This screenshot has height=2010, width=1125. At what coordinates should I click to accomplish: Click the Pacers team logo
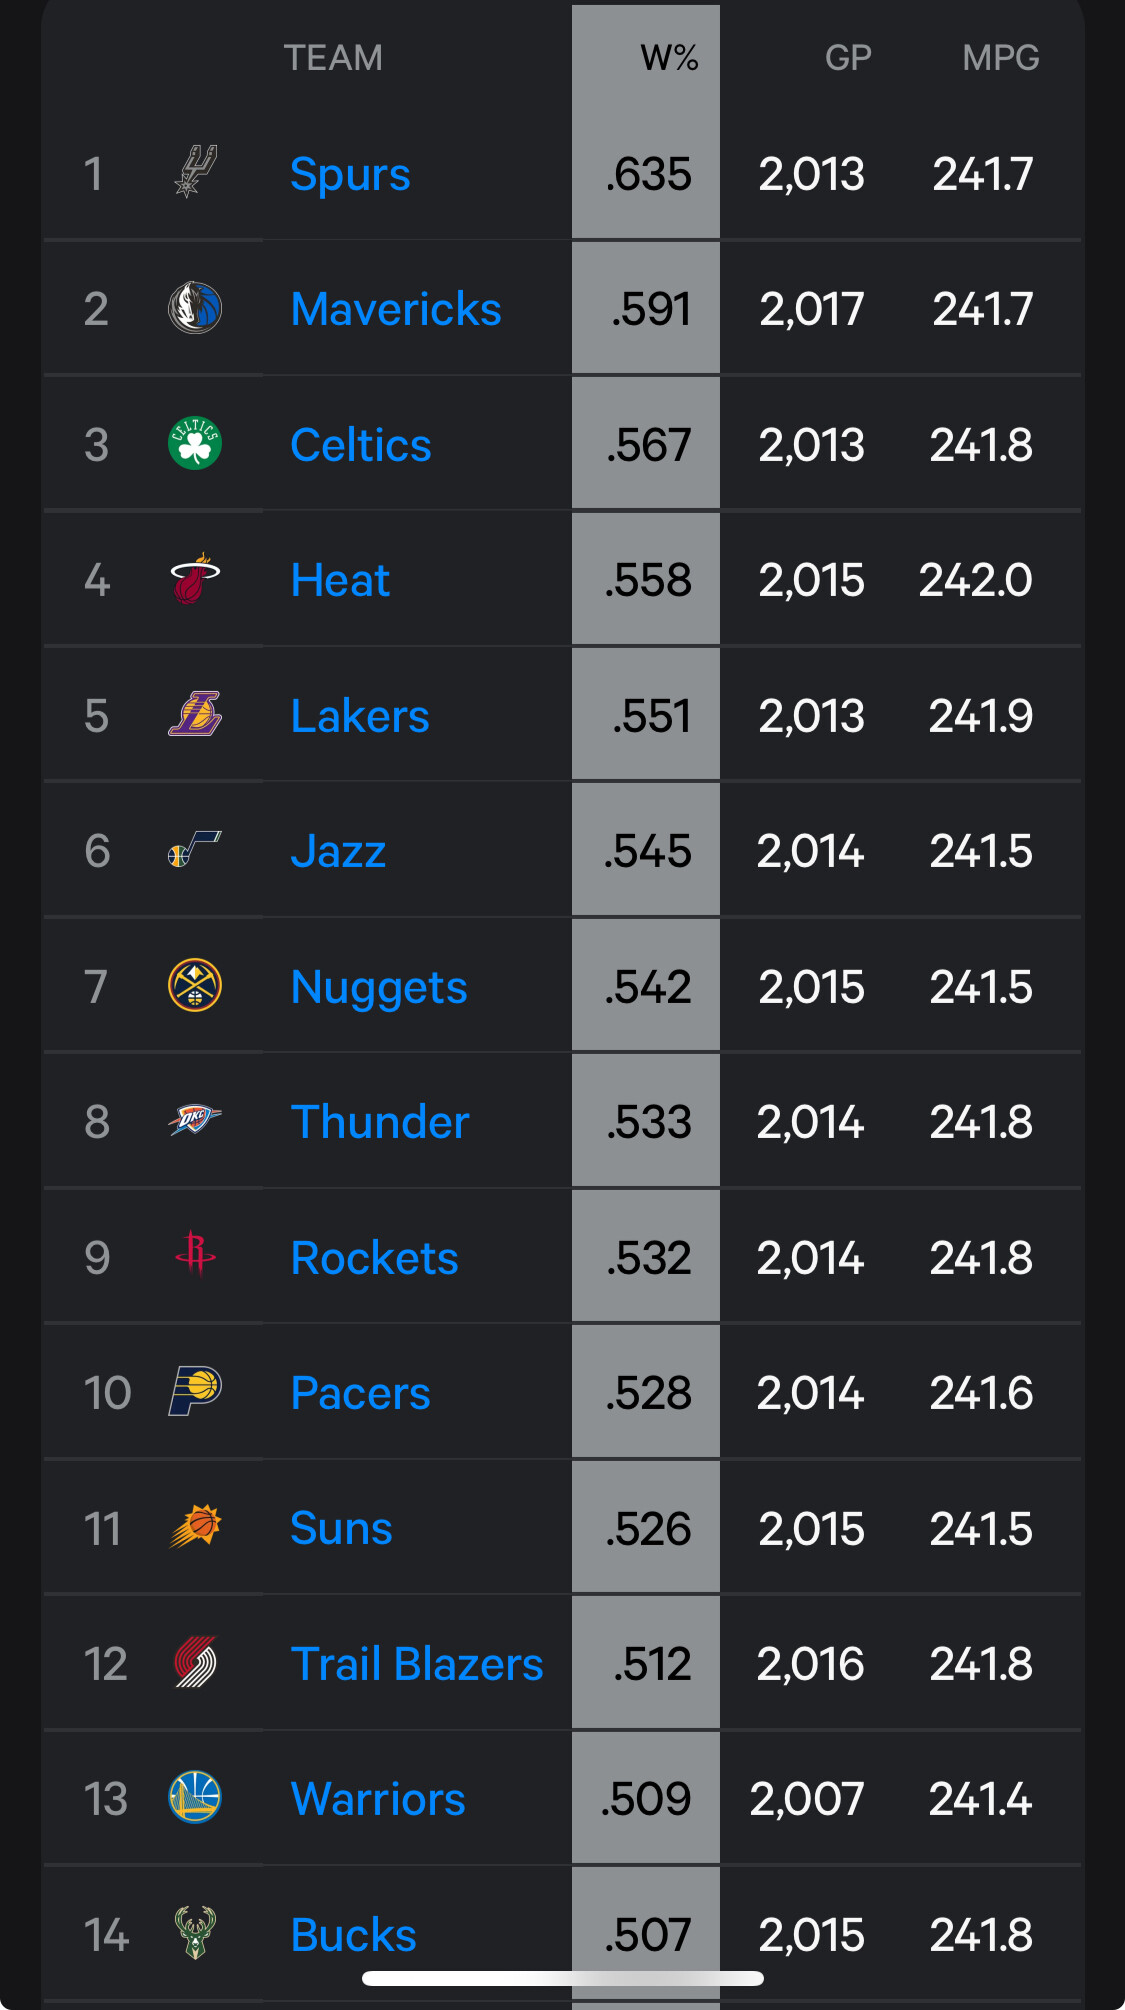coord(195,1392)
